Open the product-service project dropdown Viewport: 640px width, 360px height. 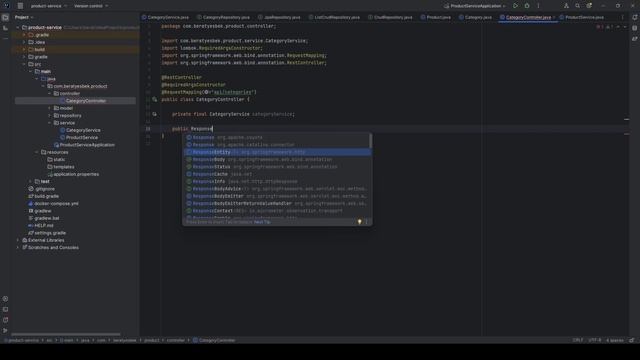pos(49,6)
